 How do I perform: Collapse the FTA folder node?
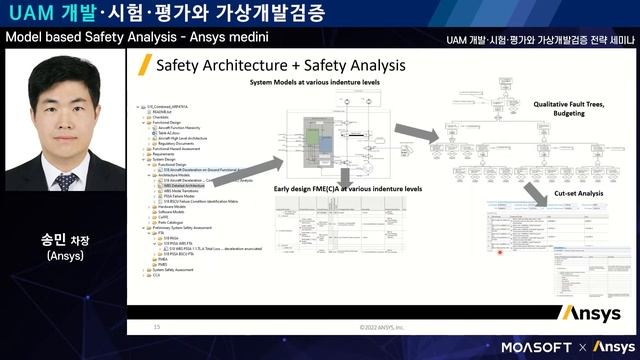point(149,233)
